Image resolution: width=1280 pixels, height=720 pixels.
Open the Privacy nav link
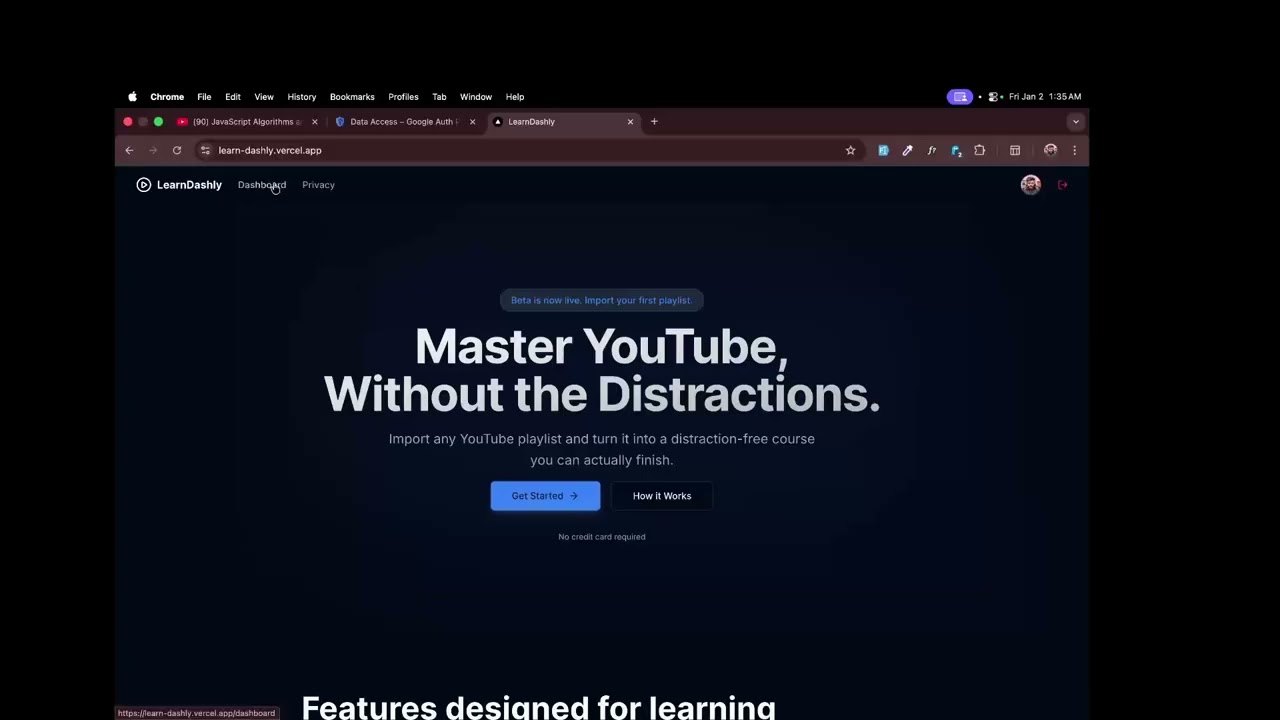coord(318,185)
